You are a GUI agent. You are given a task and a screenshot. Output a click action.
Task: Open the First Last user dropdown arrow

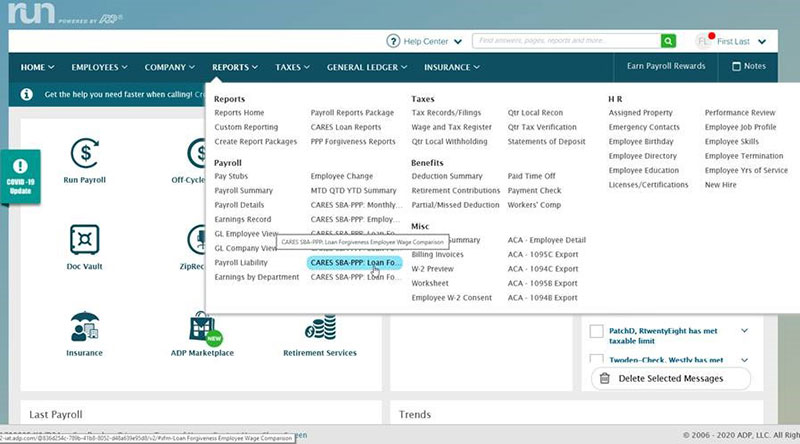(762, 42)
